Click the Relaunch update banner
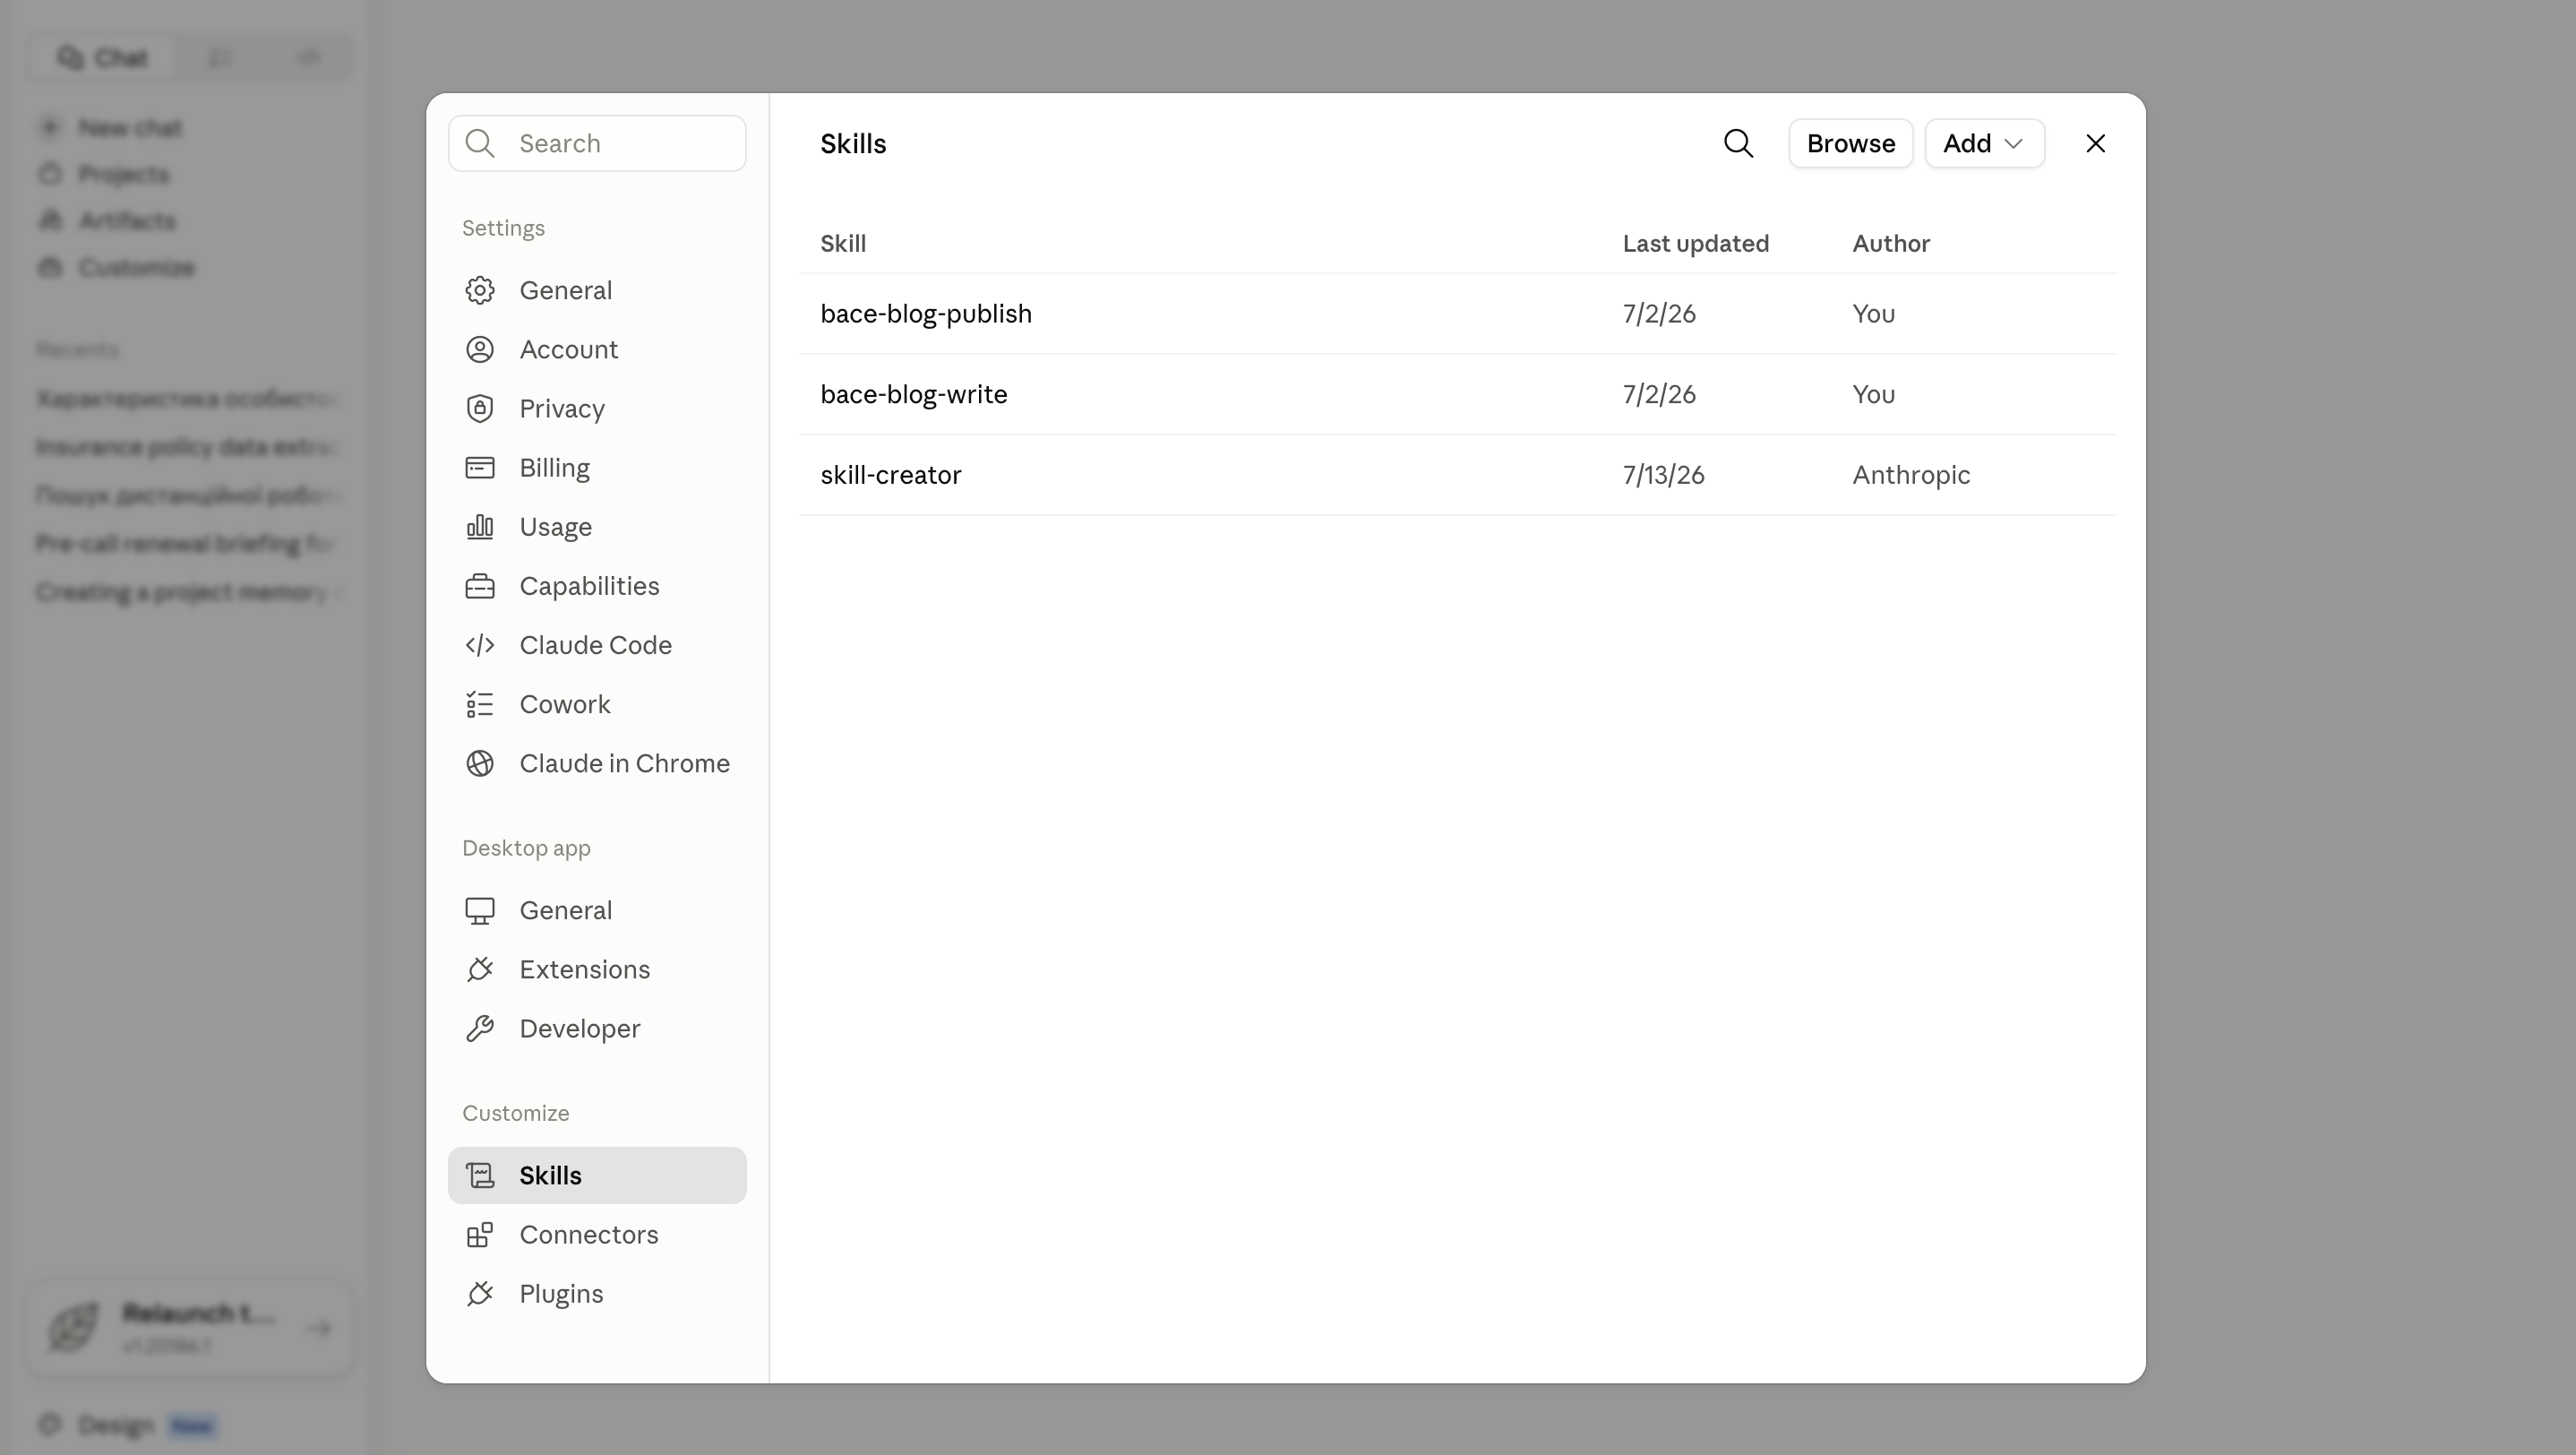This screenshot has width=2576, height=1455. point(190,1327)
